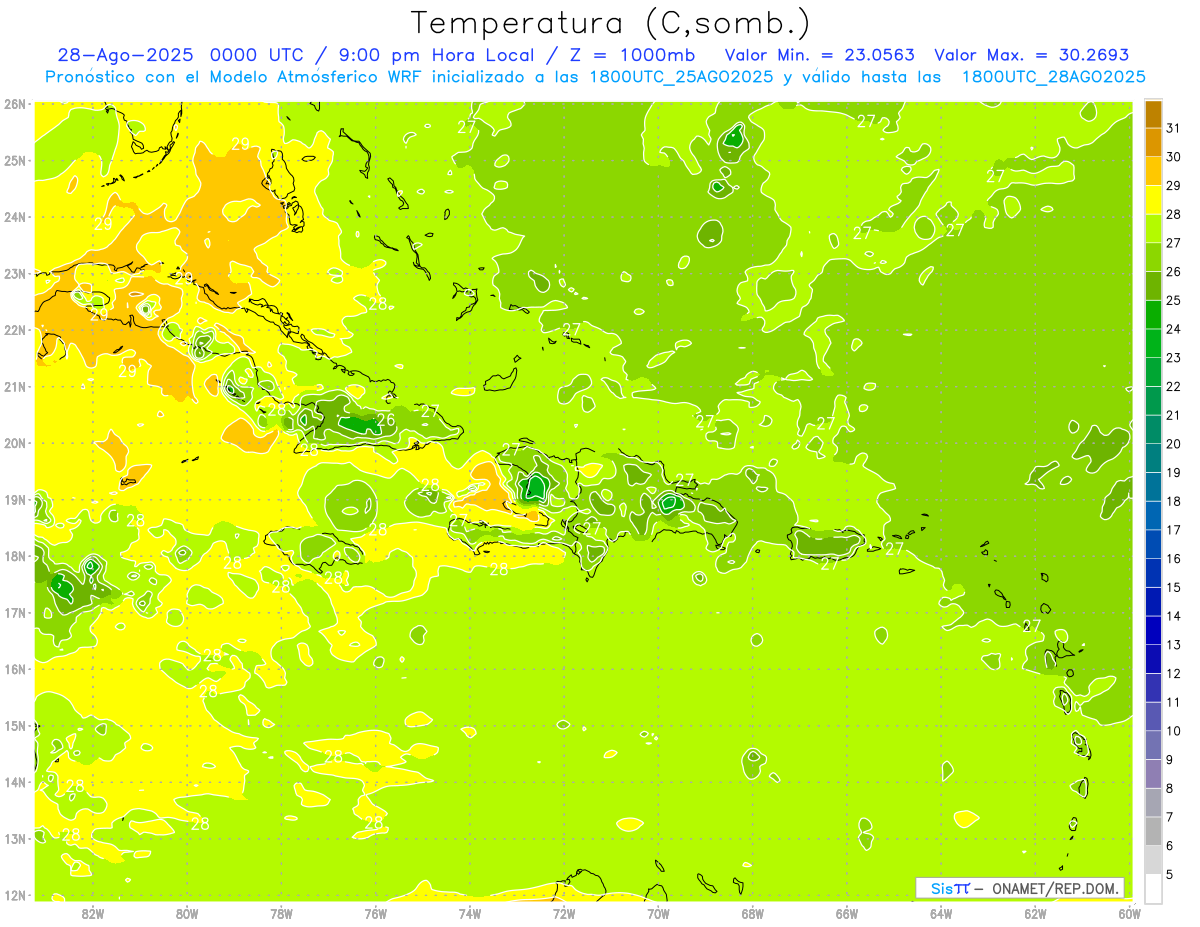
Task: Click the 23N latitude axis label
Action: [15, 273]
